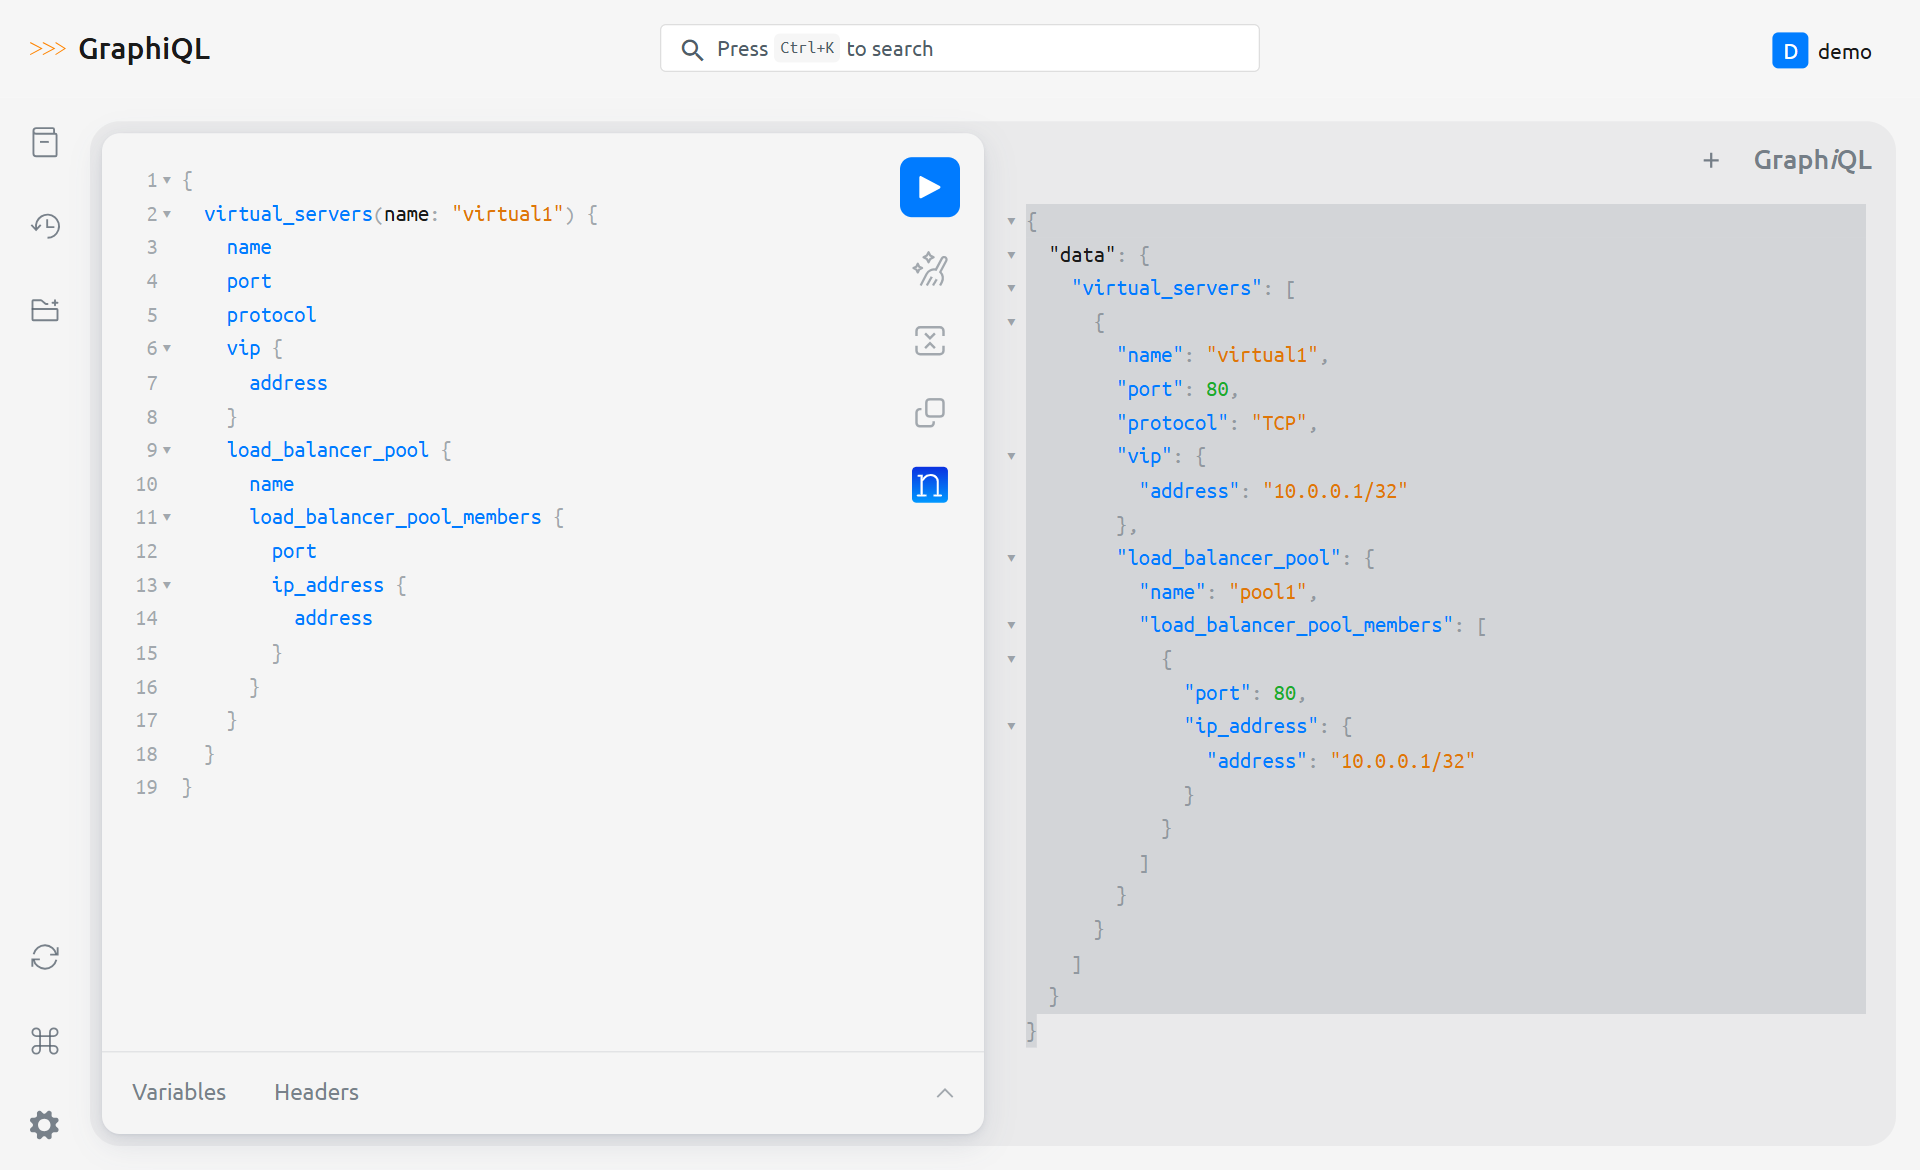Click the search input field
The height and width of the screenshot is (1170, 1920).
point(959,48)
